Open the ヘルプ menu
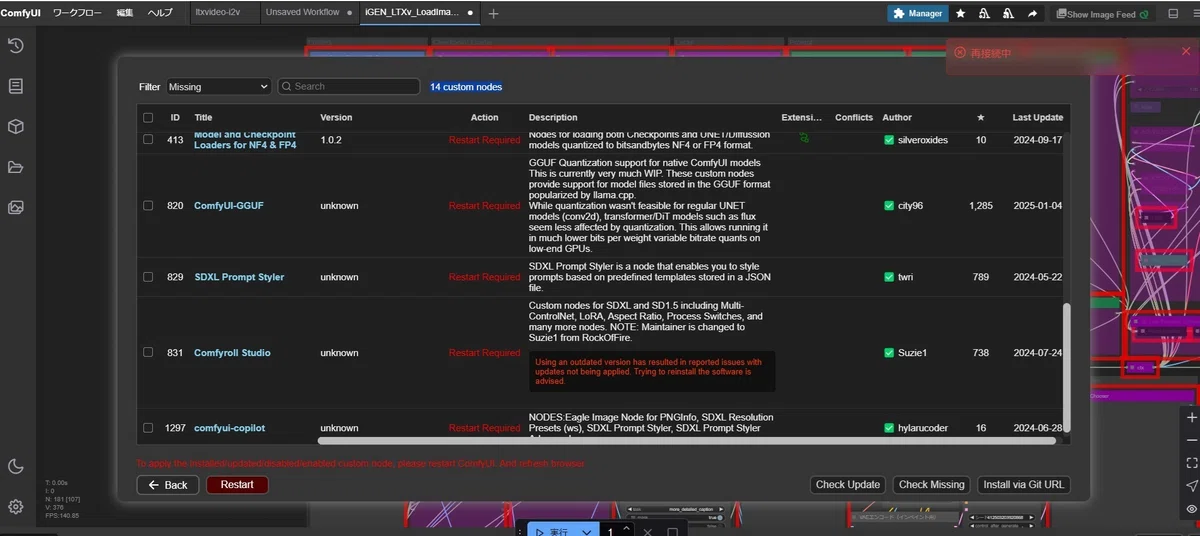1200x536 pixels. point(160,13)
